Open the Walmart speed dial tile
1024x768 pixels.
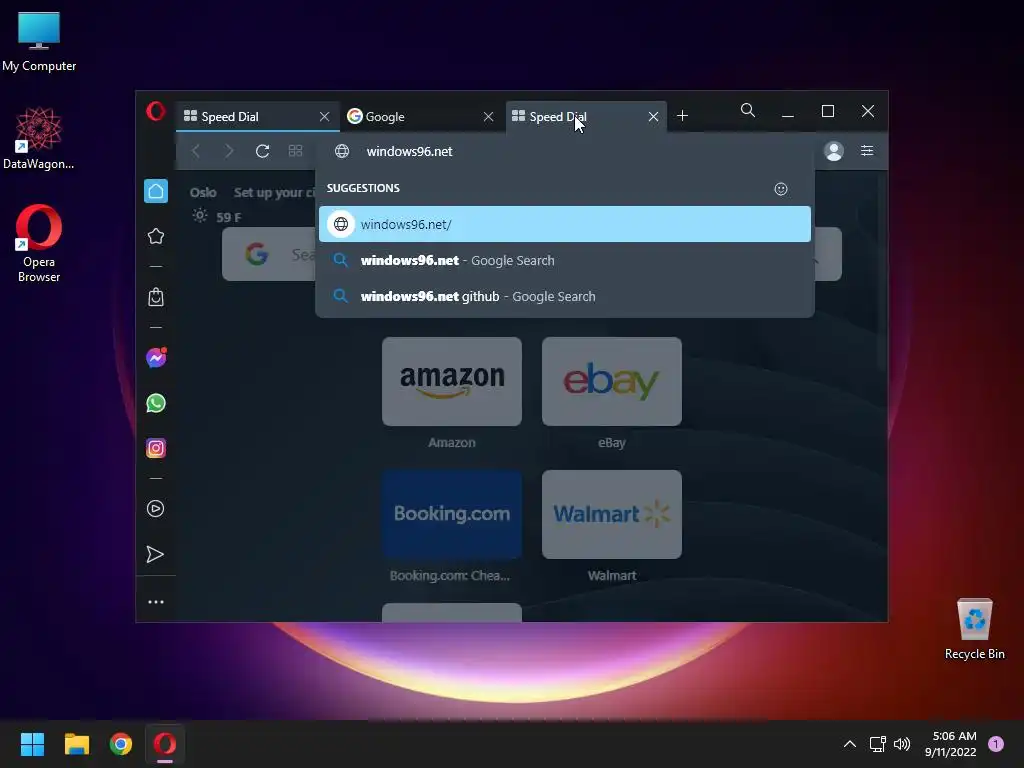(612, 515)
